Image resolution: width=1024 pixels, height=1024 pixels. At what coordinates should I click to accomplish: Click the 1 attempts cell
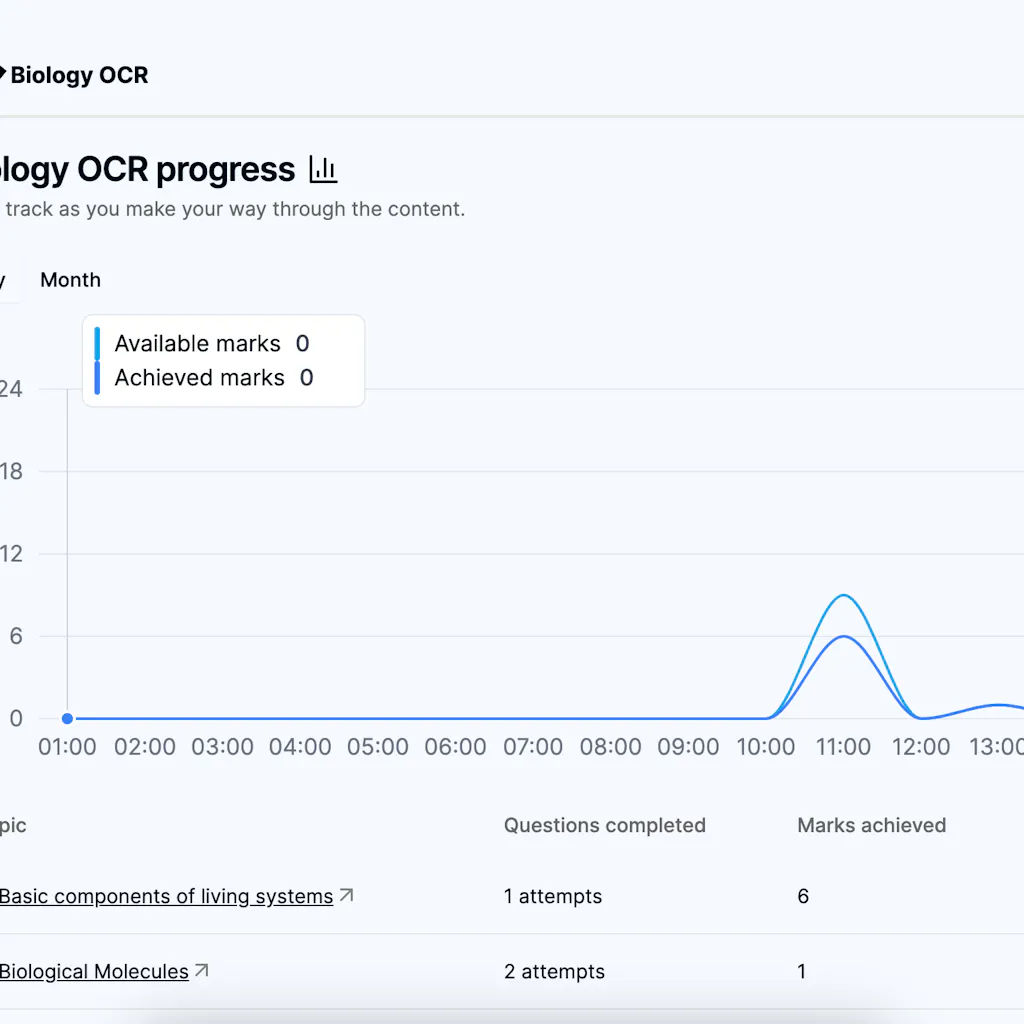coord(553,897)
